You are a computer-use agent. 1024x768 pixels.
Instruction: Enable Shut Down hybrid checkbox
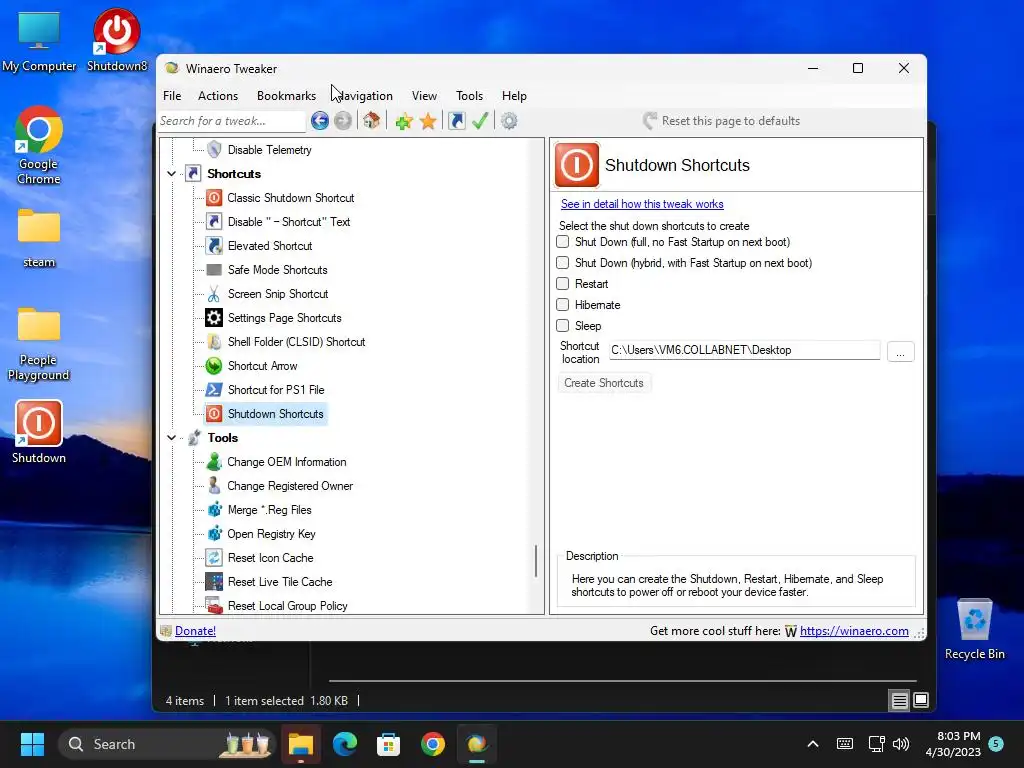click(562, 263)
